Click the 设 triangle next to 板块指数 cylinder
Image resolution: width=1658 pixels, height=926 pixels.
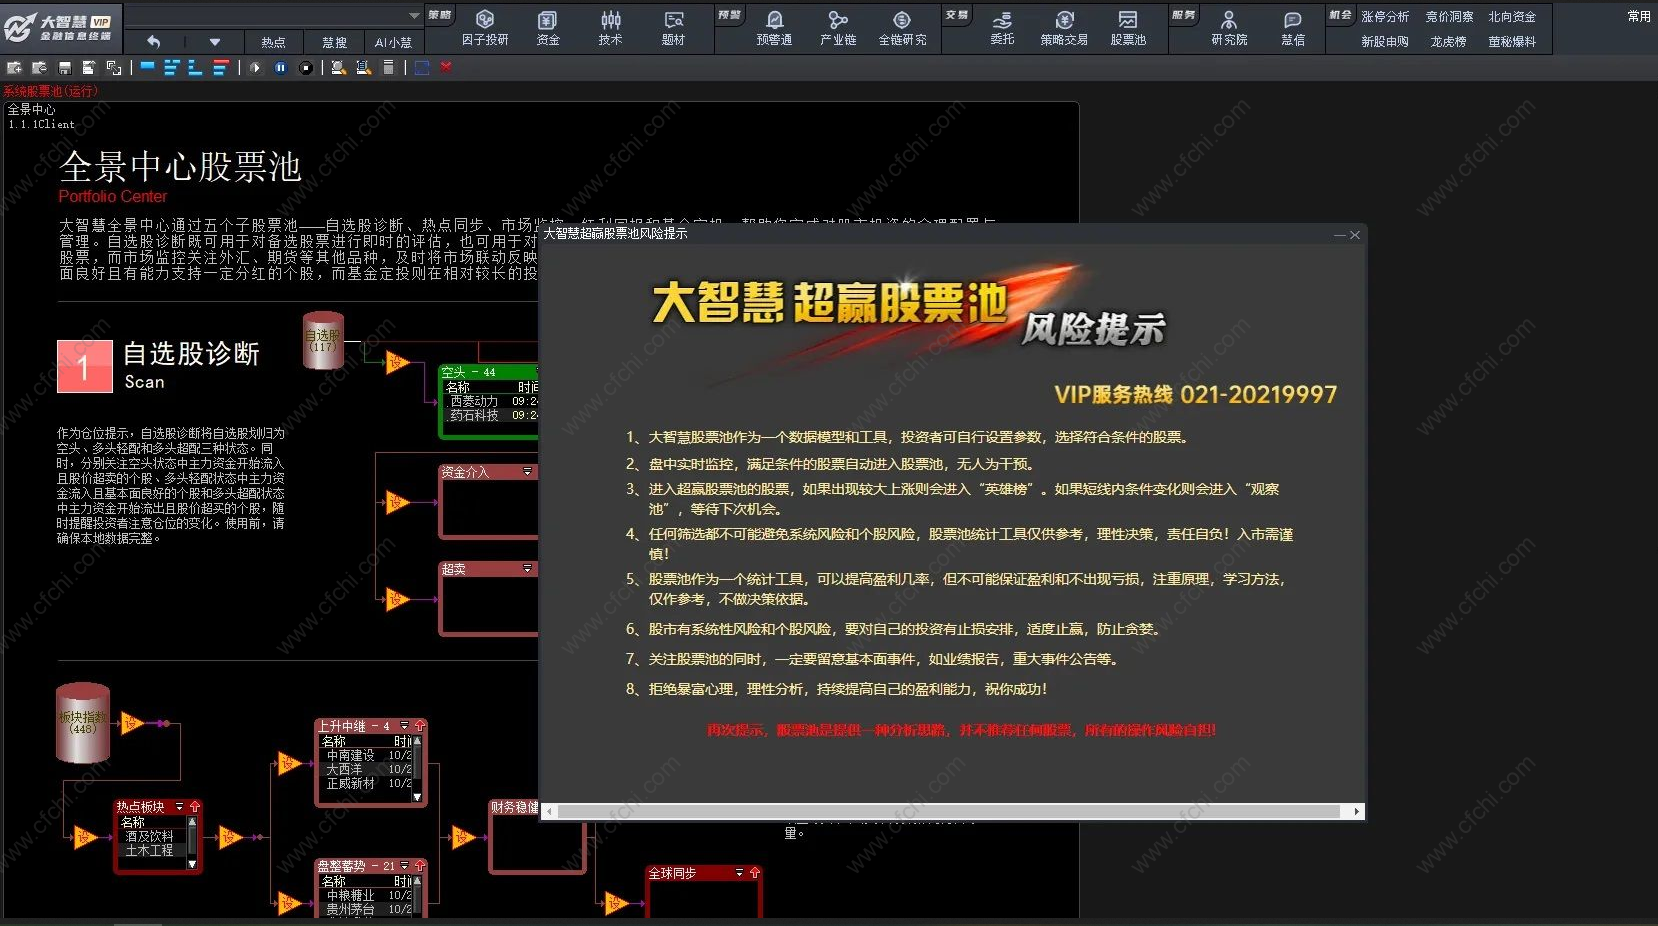(x=131, y=723)
